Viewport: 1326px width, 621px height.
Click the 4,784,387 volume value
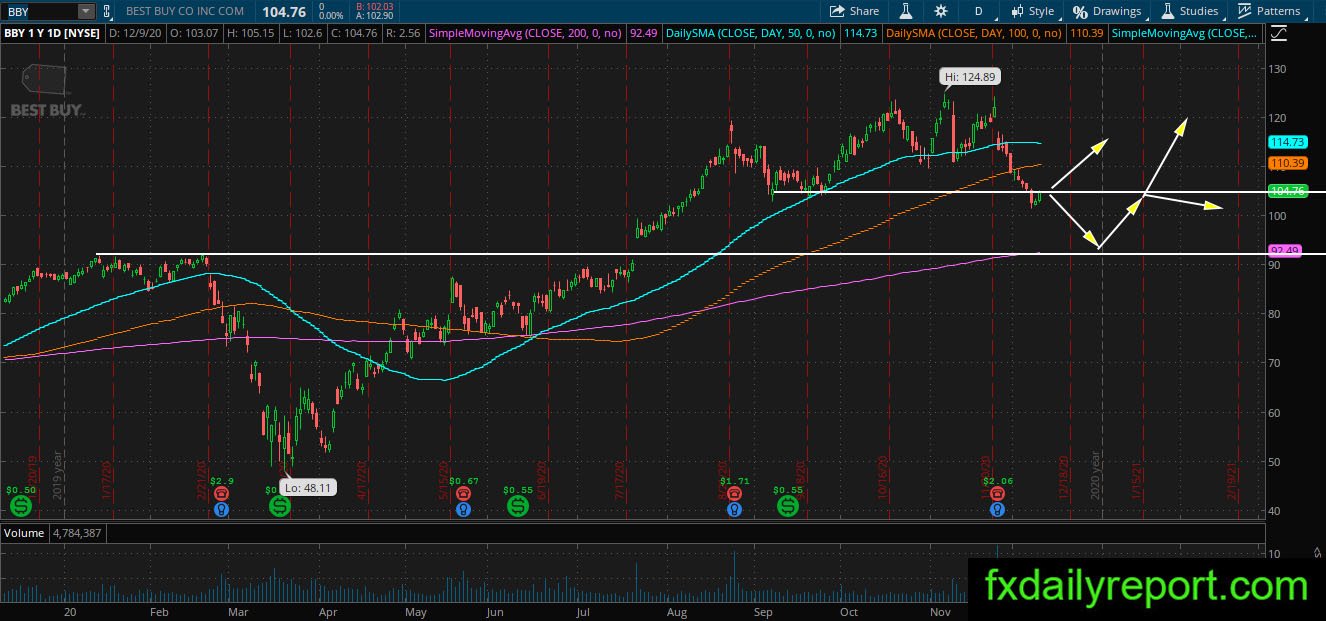[x=77, y=533]
